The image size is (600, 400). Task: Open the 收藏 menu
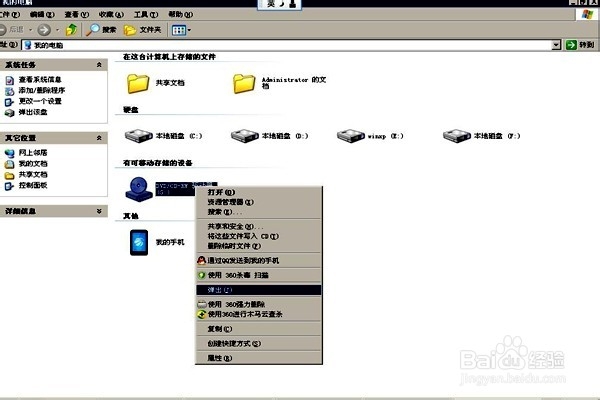(111, 15)
